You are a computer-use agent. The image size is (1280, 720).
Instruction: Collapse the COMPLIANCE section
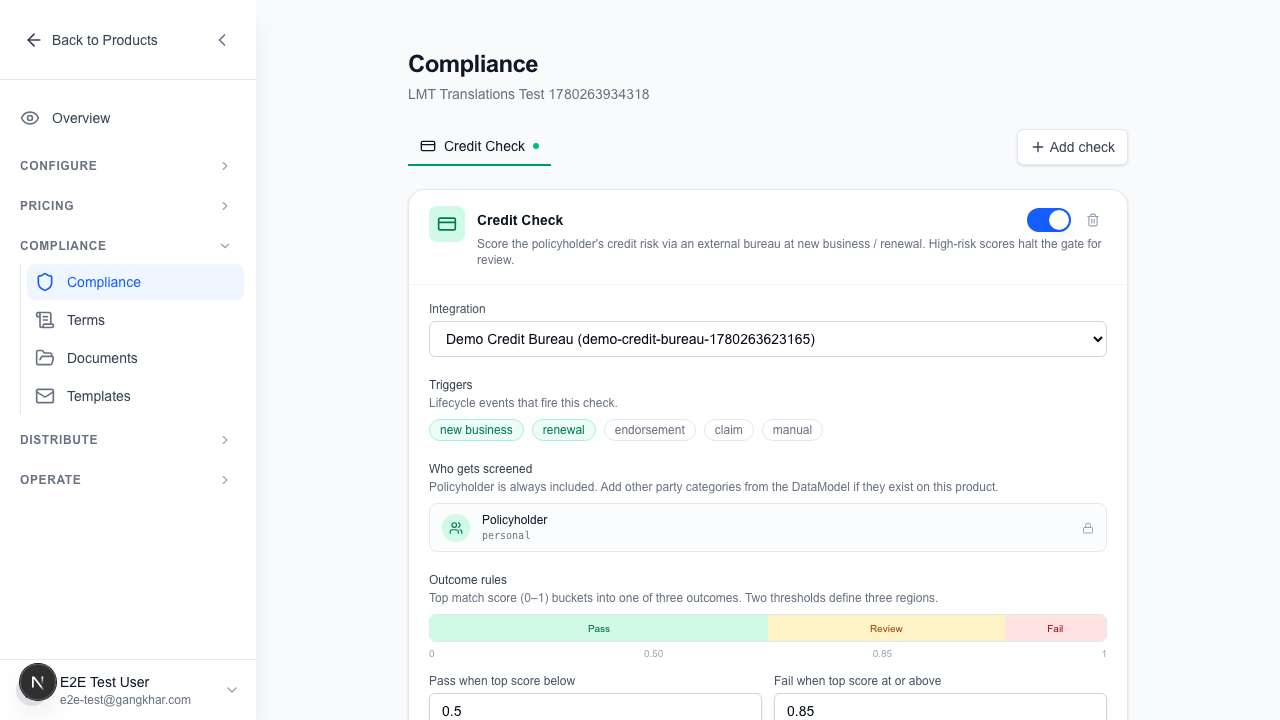128,246
